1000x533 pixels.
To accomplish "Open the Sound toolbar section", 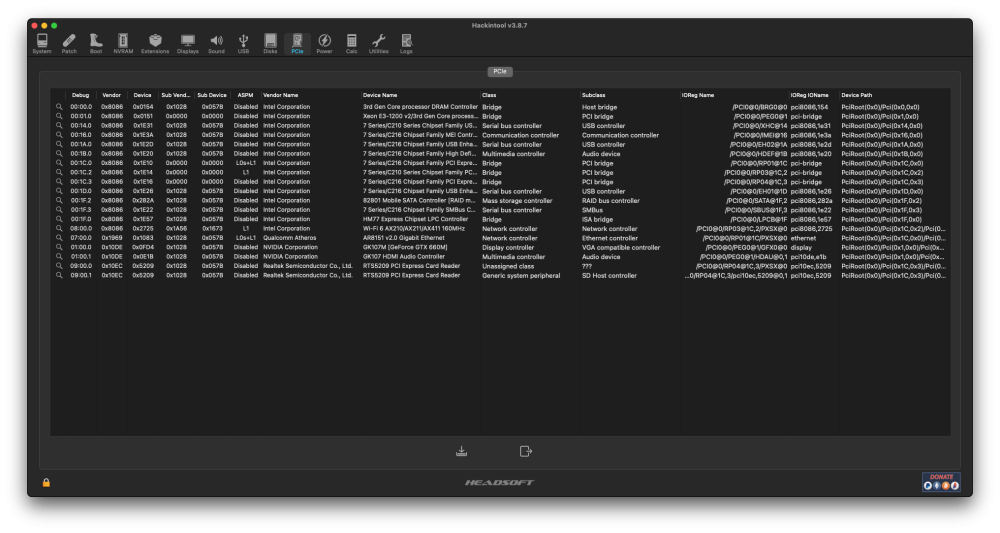I will [x=216, y=43].
